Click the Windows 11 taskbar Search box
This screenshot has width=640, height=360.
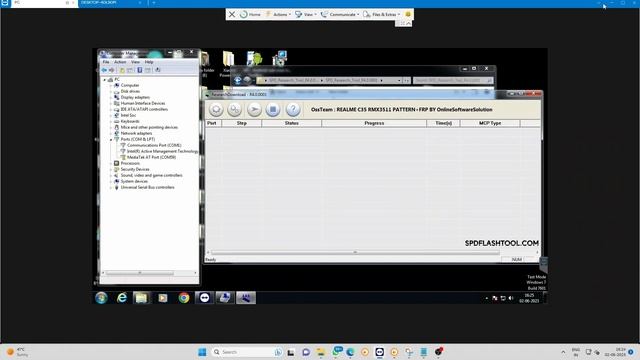pyautogui.click(x=247, y=352)
